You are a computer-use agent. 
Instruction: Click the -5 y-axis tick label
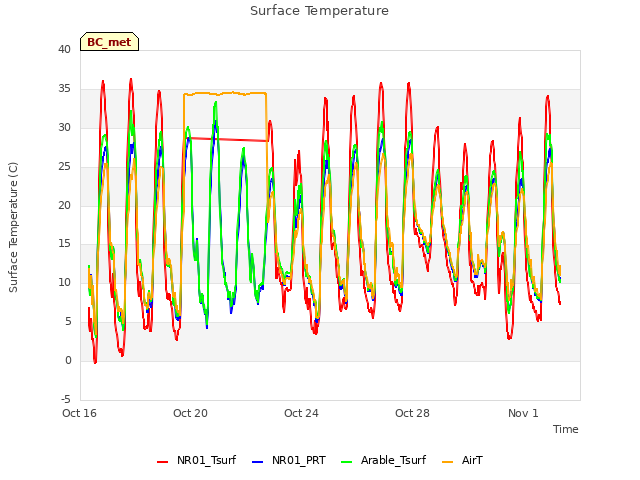[66, 399]
